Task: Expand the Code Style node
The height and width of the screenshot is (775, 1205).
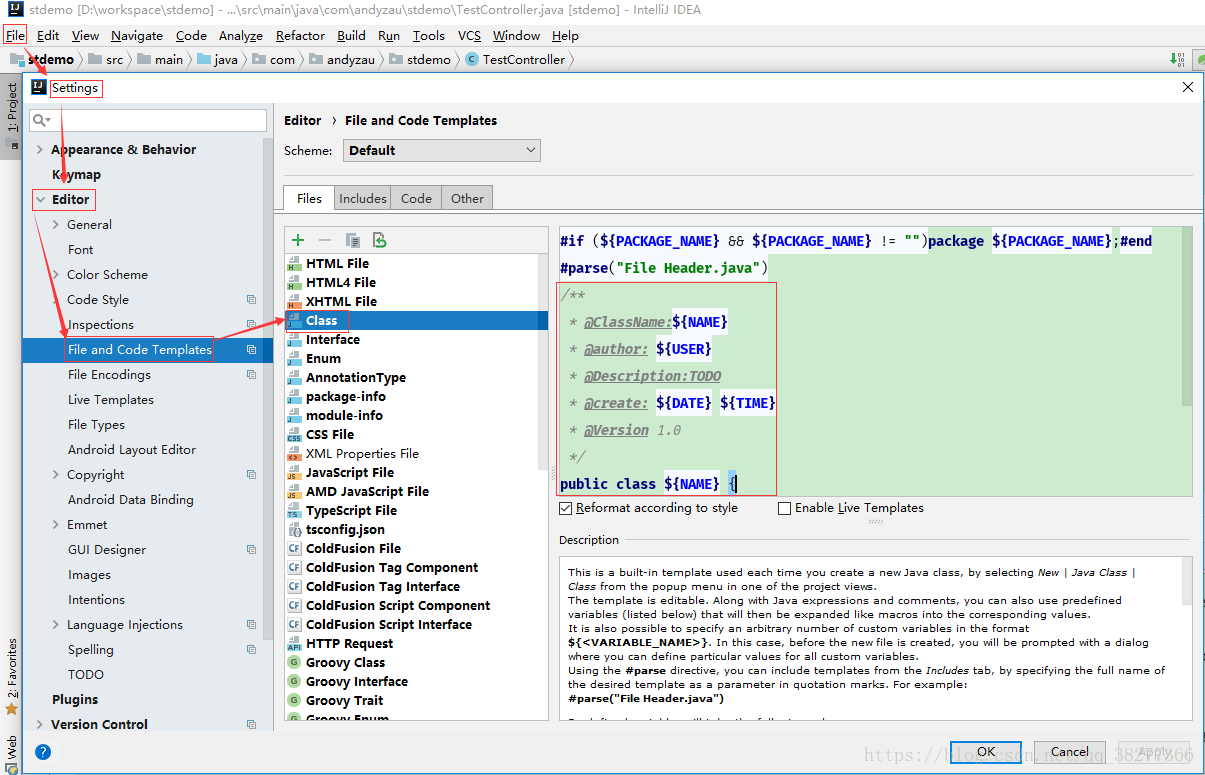Action: point(56,300)
